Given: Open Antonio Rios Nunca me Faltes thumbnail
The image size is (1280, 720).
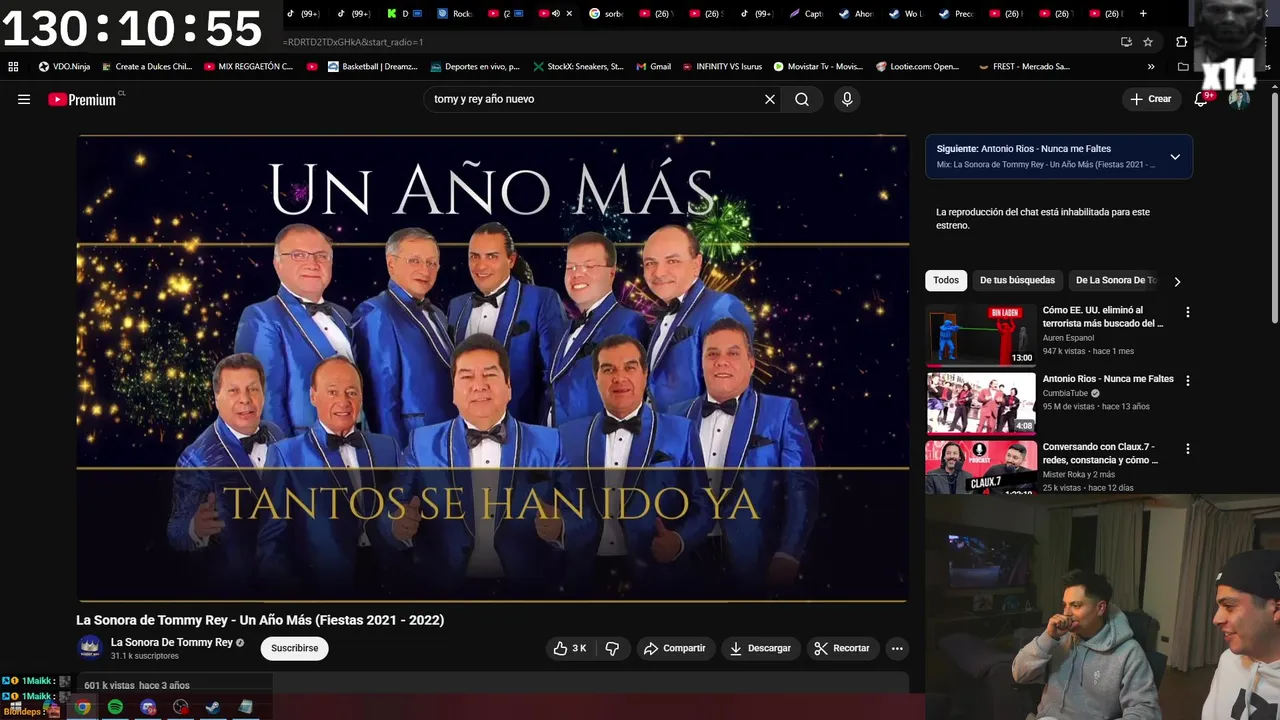Looking at the screenshot, I should (981, 403).
